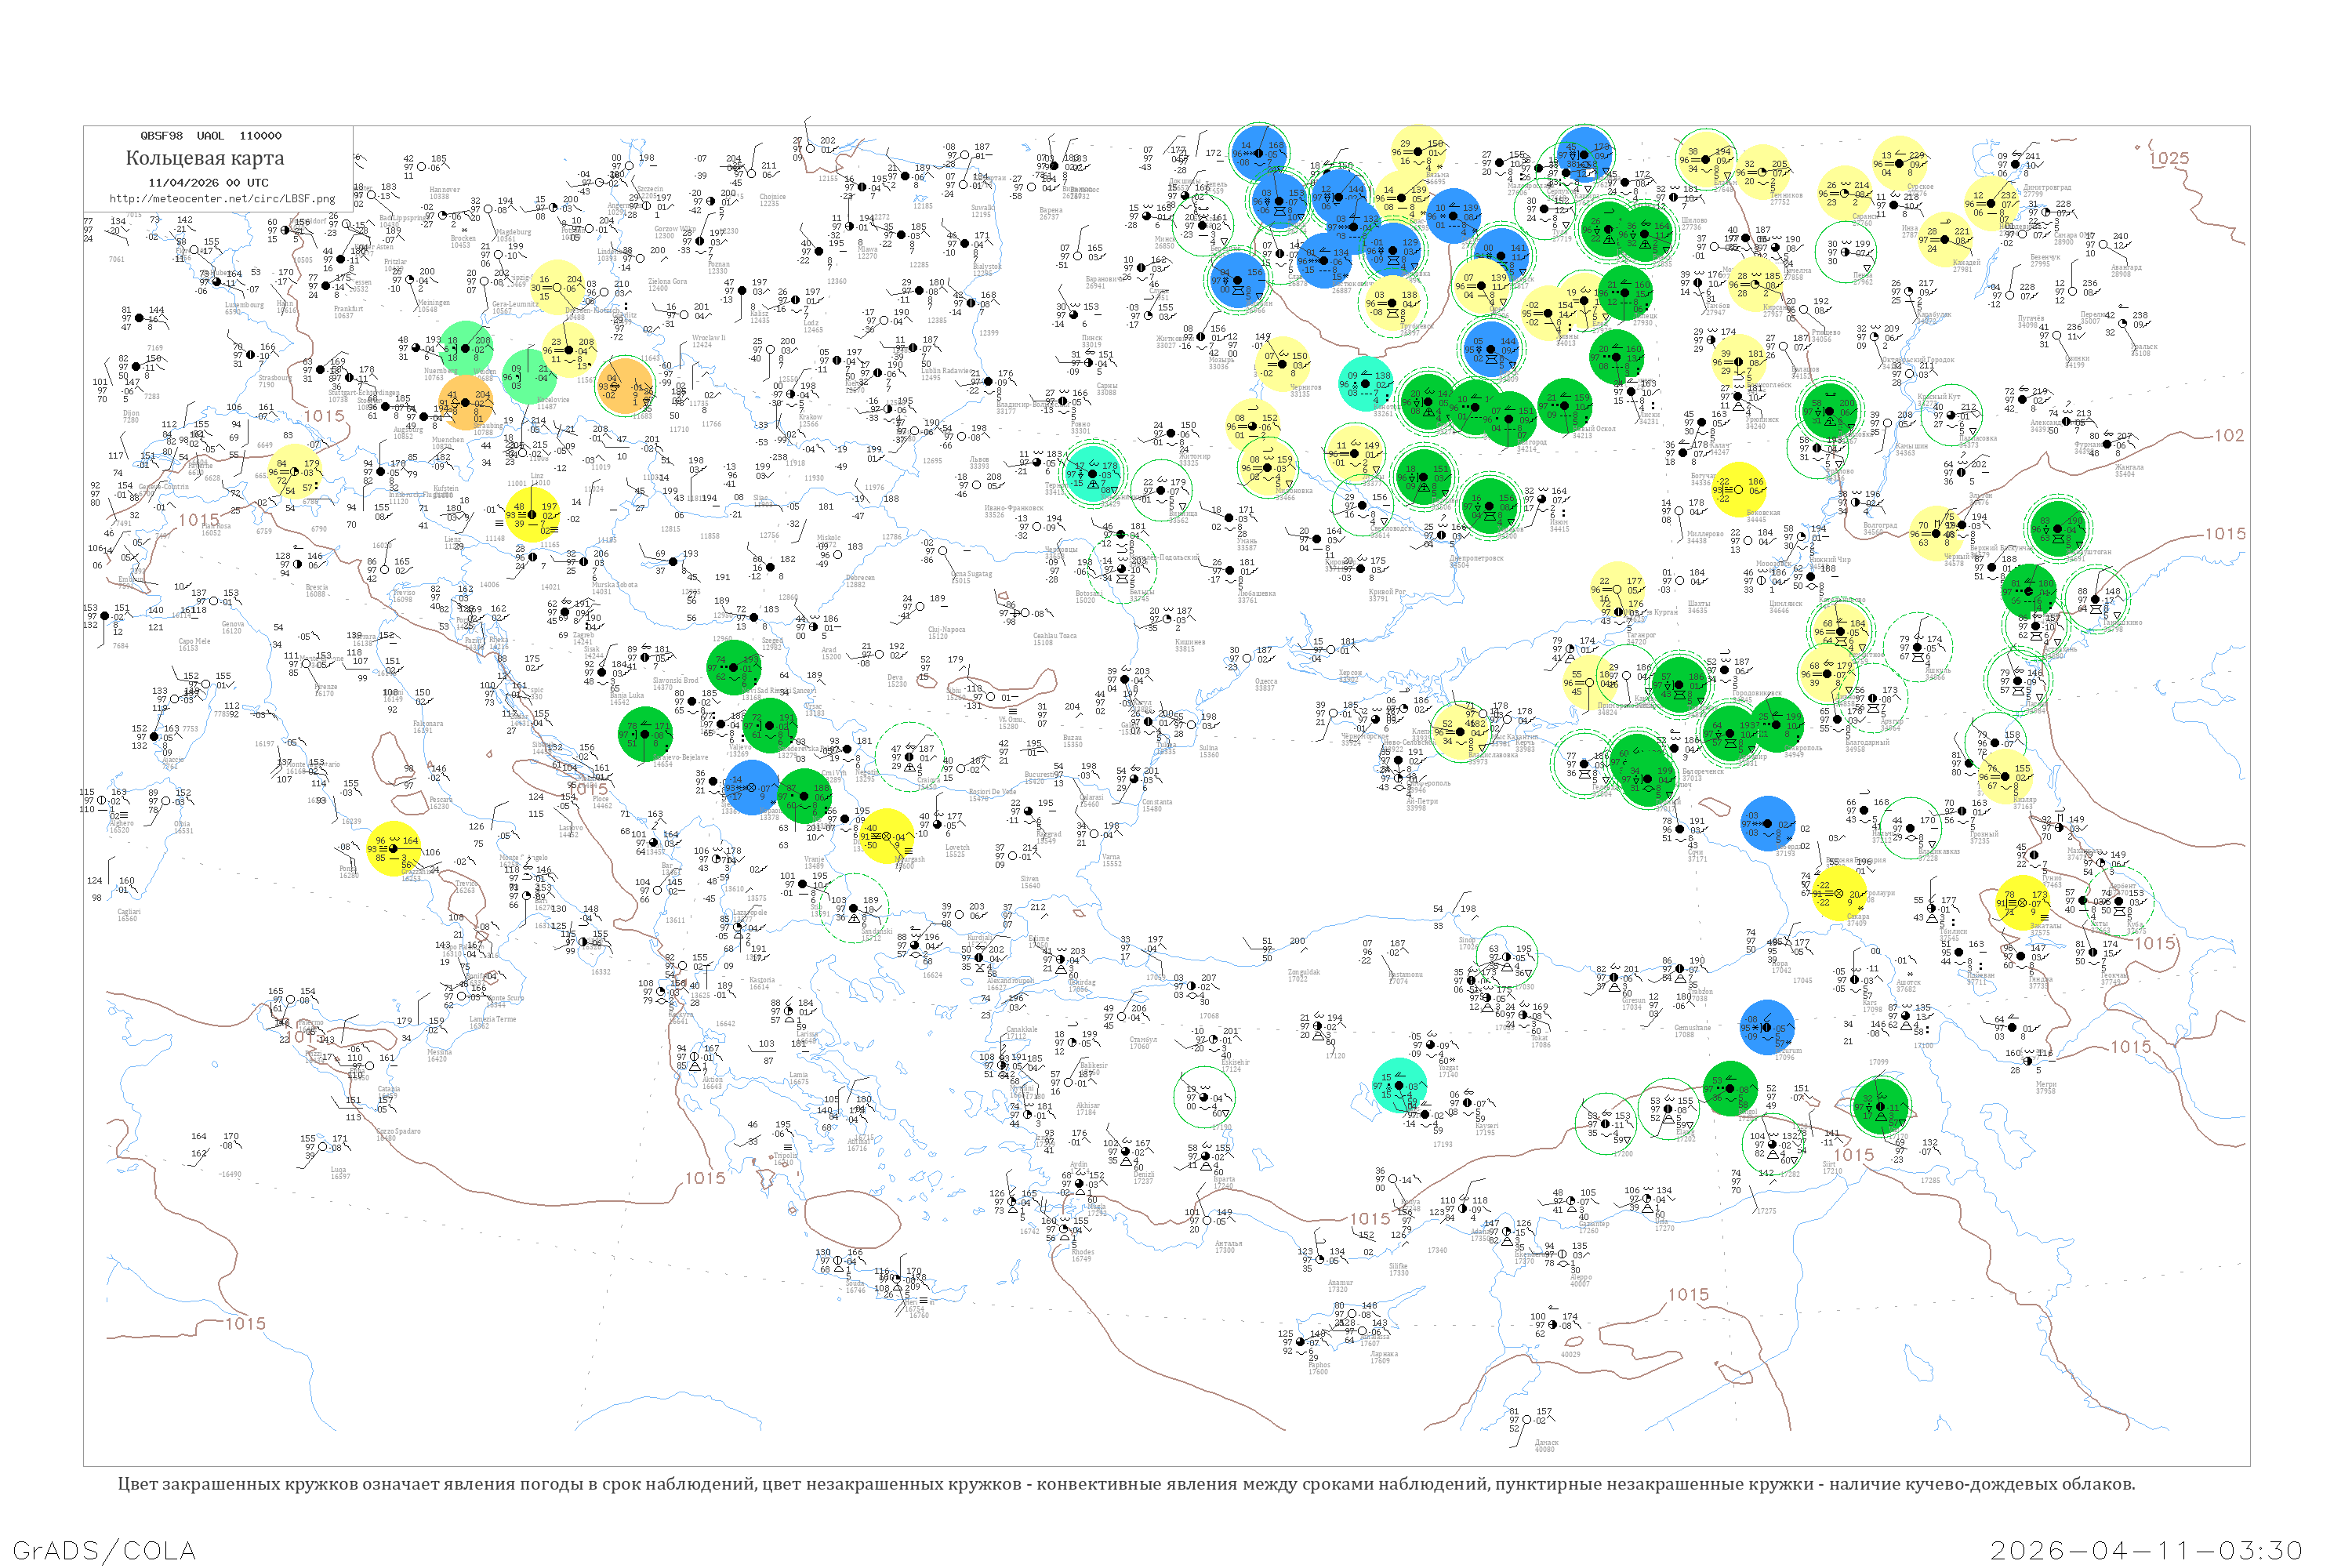
Task: Click the light-green circle near Nuernberg
Action: pyautogui.click(x=466, y=348)
